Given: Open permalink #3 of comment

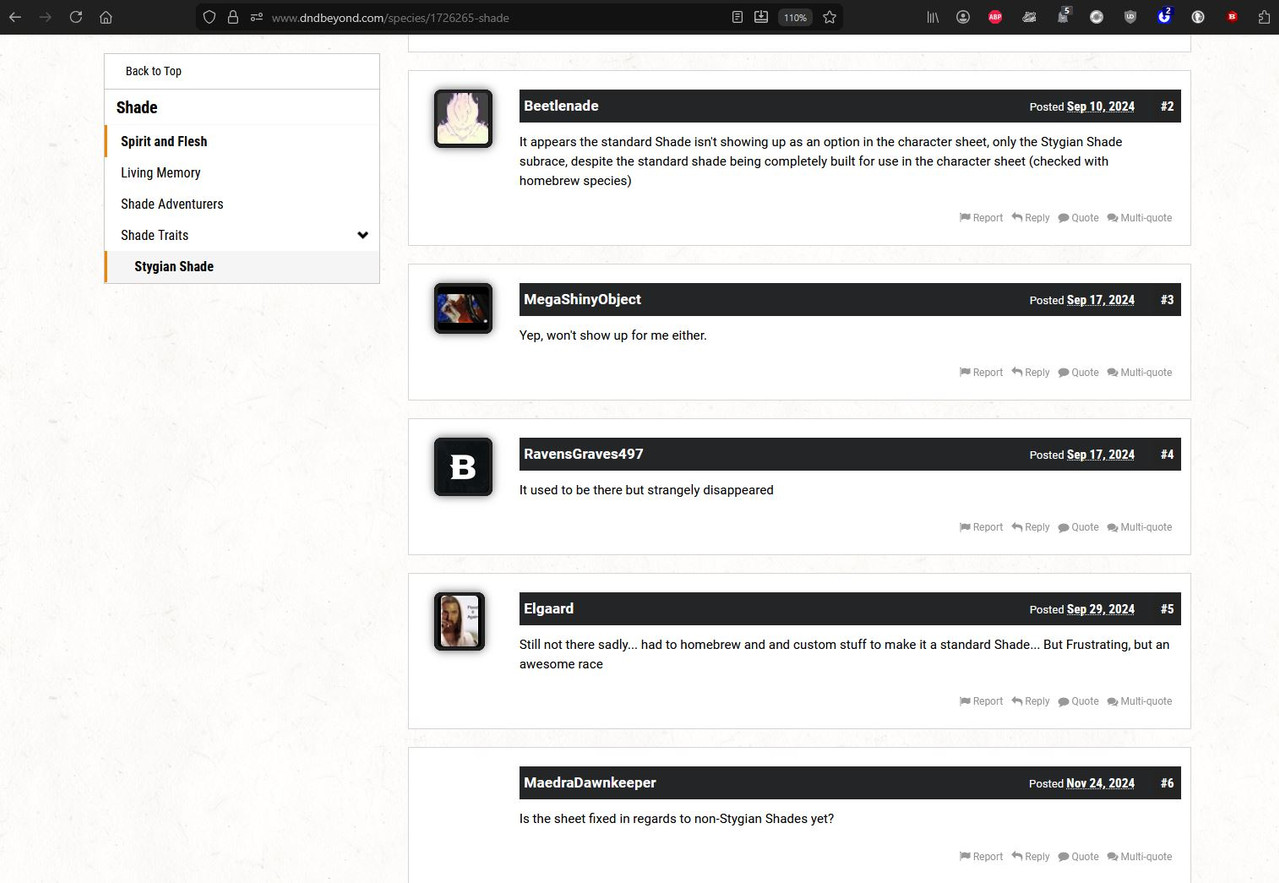Looking at the screenshot, I should point(1167,300).
